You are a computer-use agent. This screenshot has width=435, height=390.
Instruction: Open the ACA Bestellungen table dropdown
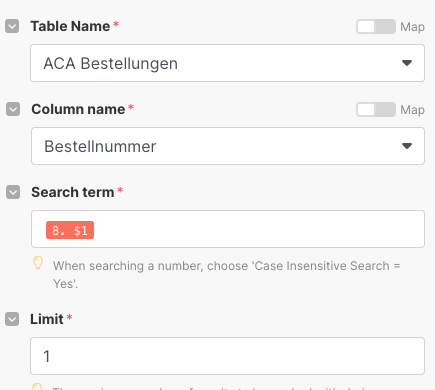coord(227,63)
